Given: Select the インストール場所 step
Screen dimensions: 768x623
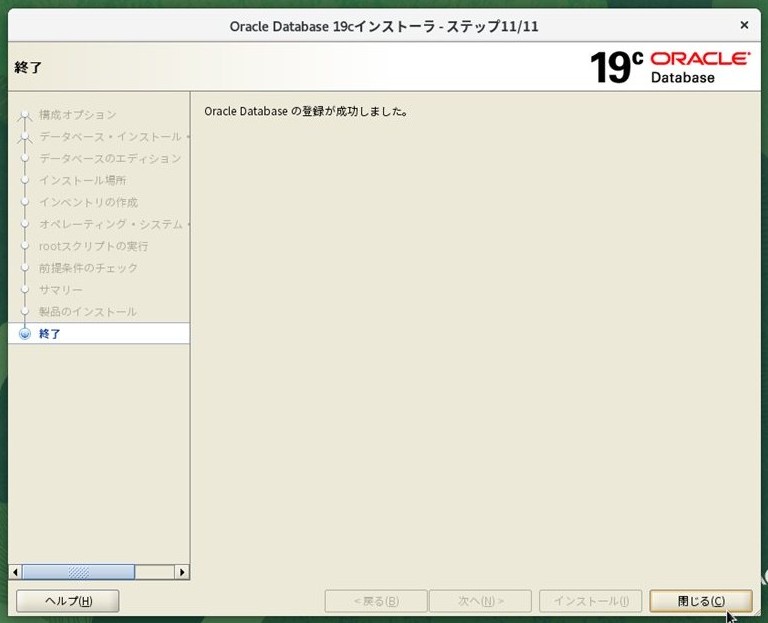Looking at the screenshot, I should tap(83, 180).
